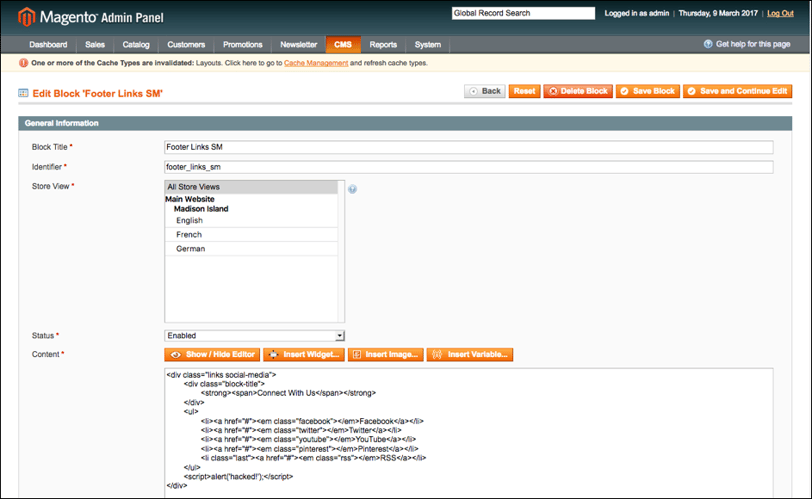Image resolution: width=812 pixels, height=499 pixels.
Task: Click the help question mark icon beside Store View
Action: (353, 188)
